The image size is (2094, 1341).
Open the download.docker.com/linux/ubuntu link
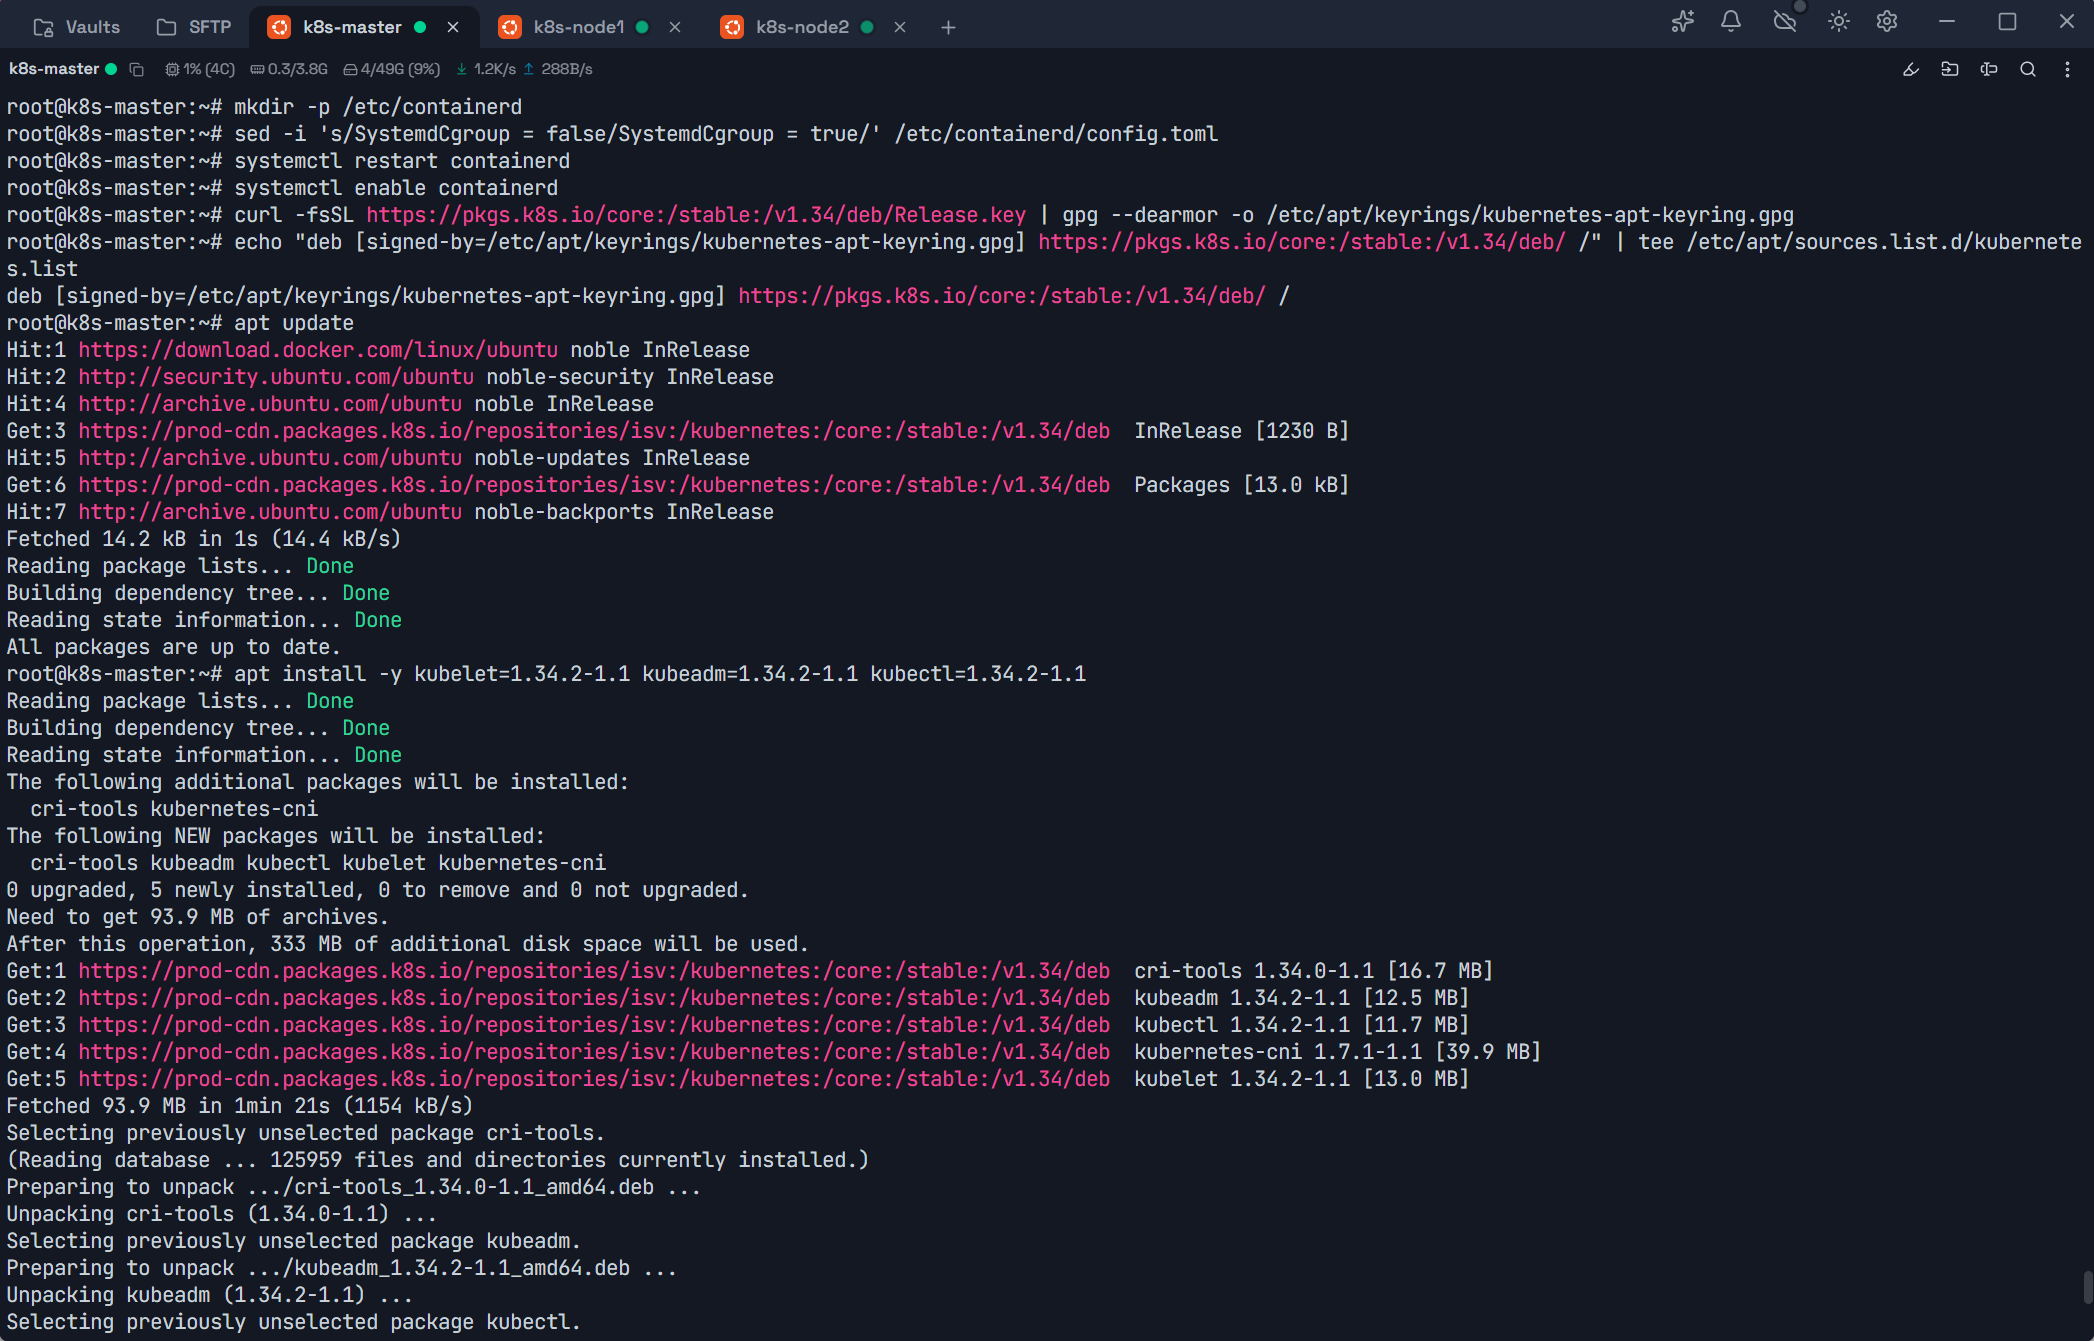(x=318, y=350)
